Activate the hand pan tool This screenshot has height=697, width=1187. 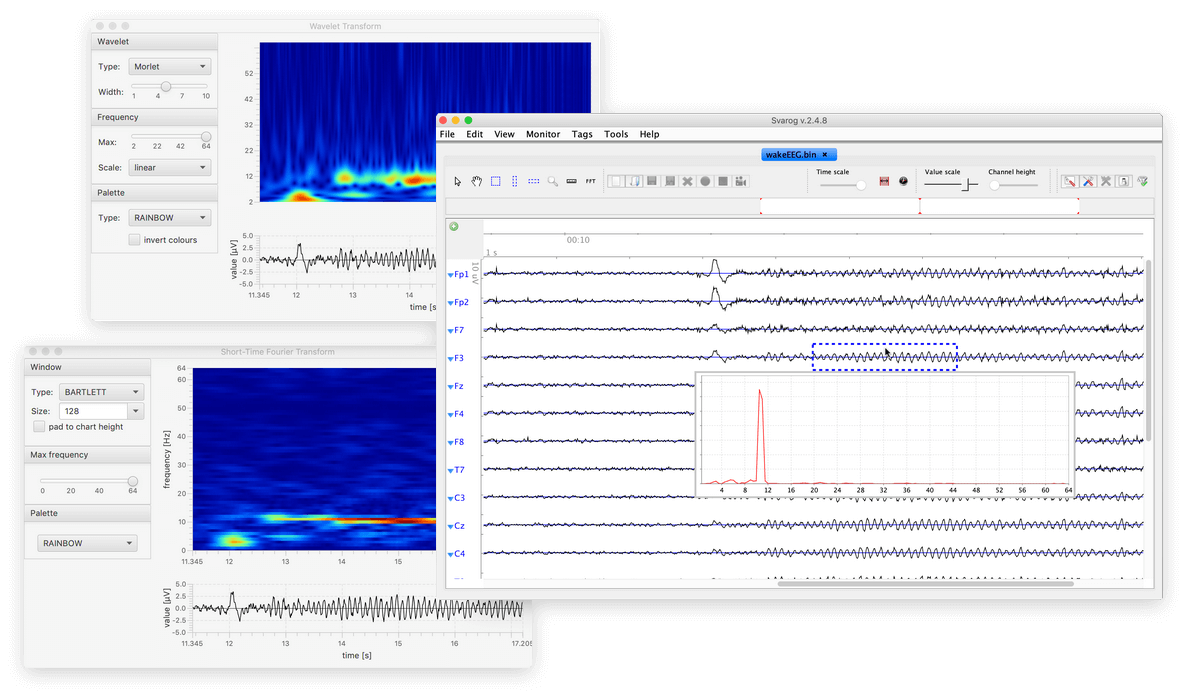click(x=477, y=181)
